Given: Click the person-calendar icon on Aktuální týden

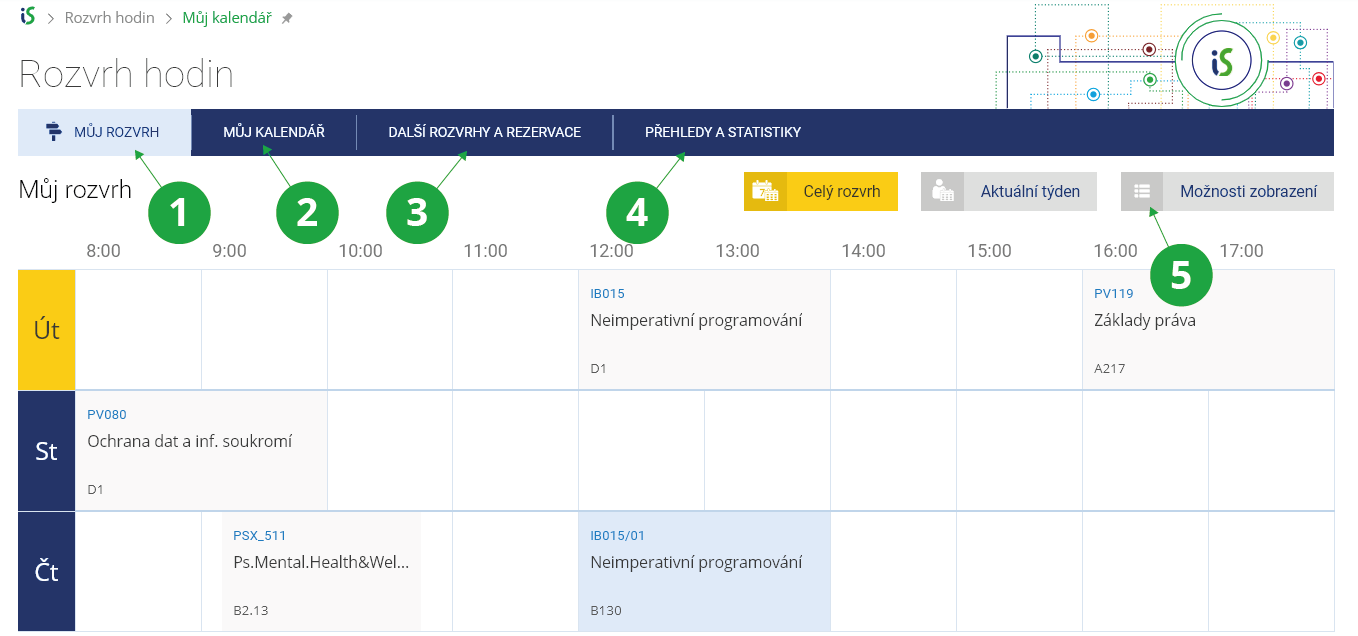Looking at the screenshot, I should tap(942, 191).
